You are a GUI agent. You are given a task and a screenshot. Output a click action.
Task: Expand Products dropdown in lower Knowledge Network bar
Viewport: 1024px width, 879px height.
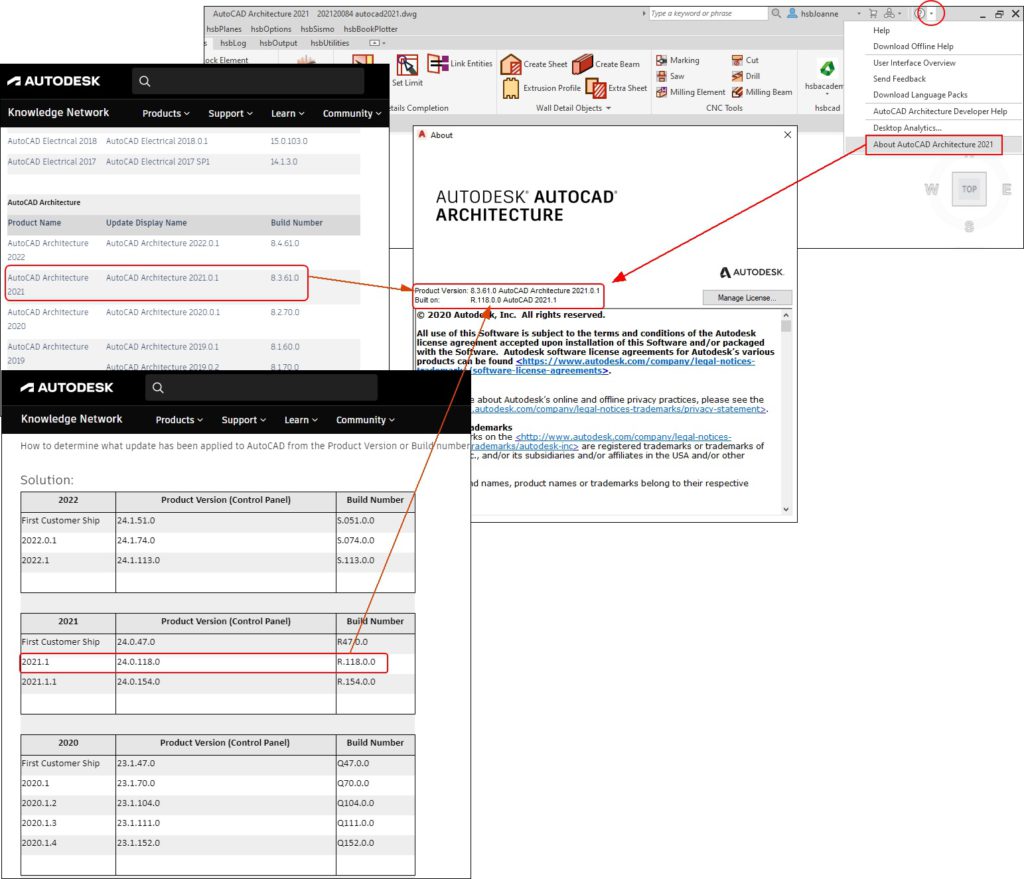click(179, 420)
